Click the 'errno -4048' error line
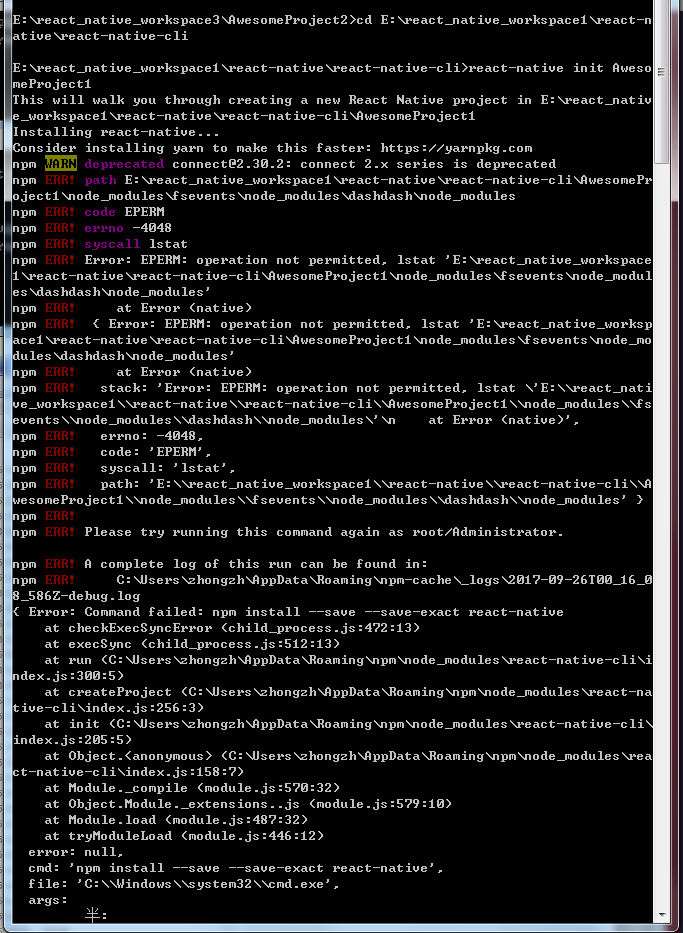 click(x=92, y=228)
